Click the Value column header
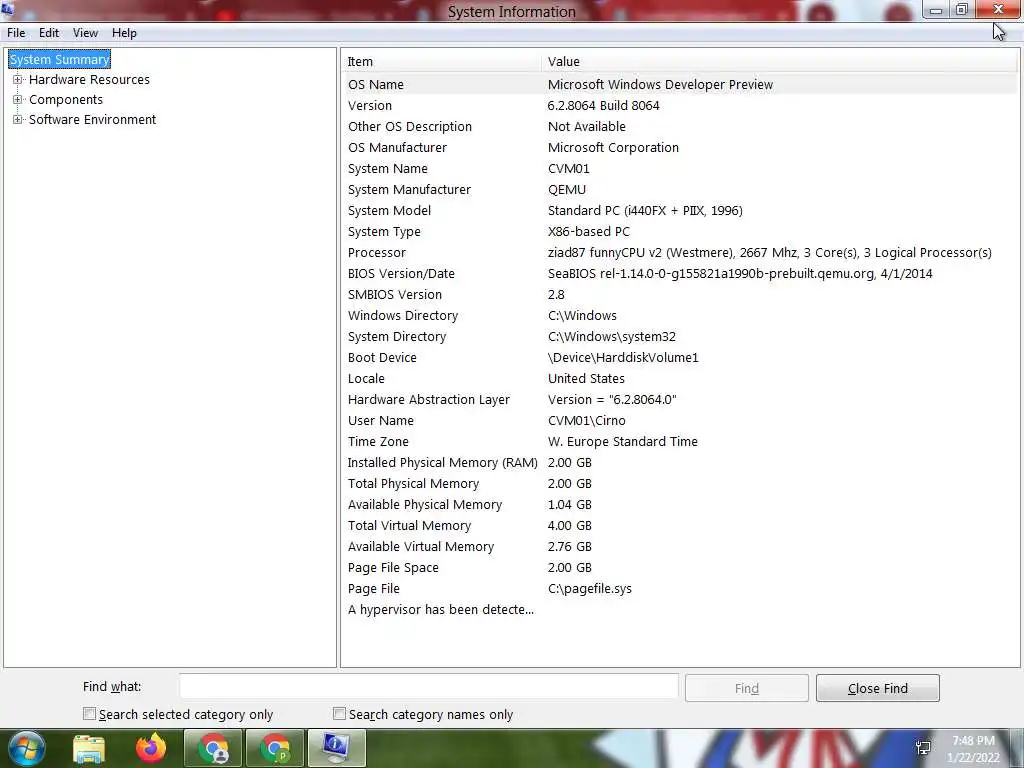Image resolution: width=1024 pixels, height=768 pixels. pos(779,61)
